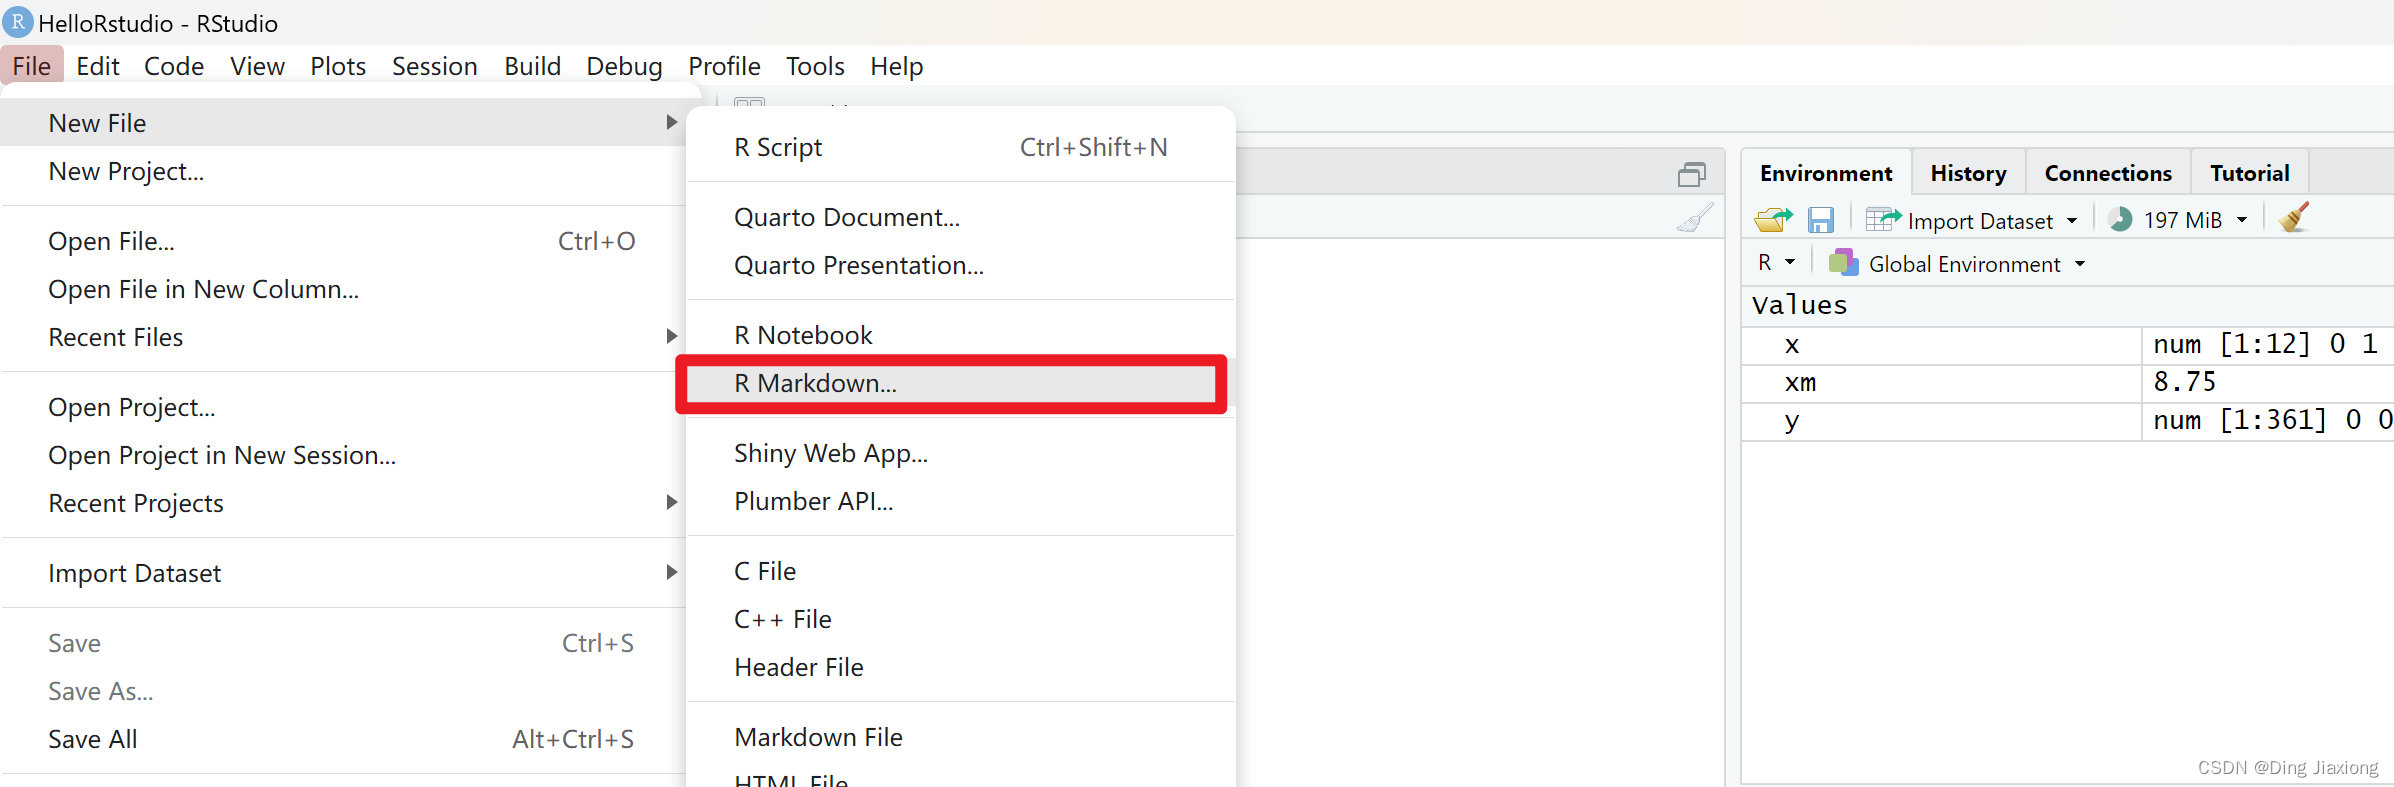Clear environment objects with the broom icon
This screenshot has height=787, width=2394.
click(x=2293, y=218)
